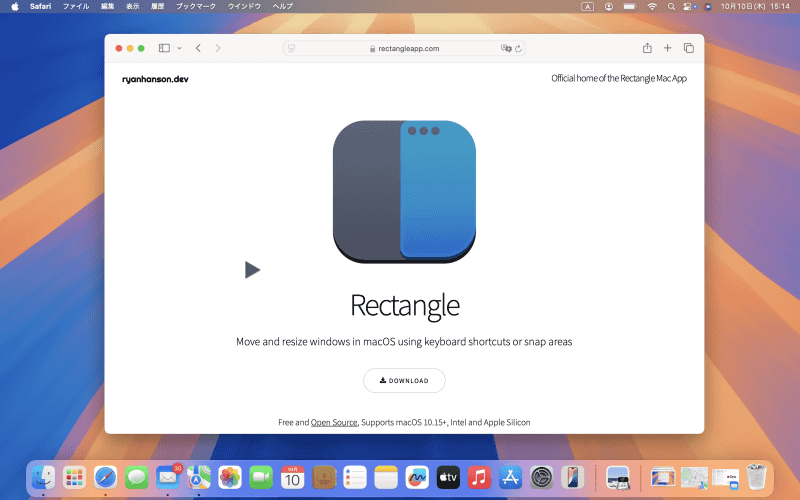Viewport: 800px width, 500px height.
Task: Click the date and time 10月10日(木) 15:14
Action: tap(755, 6)
